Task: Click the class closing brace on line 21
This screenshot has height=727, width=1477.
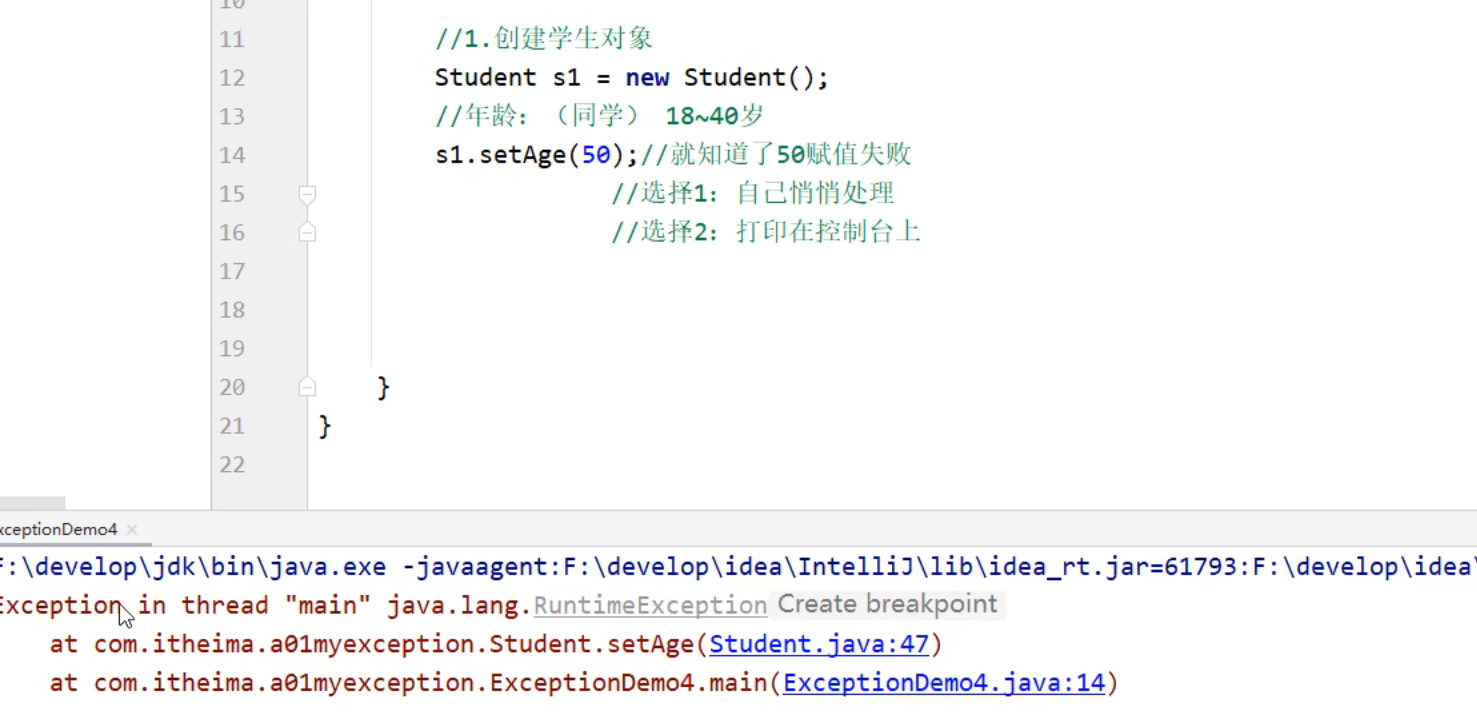Action: coord(324,426)
